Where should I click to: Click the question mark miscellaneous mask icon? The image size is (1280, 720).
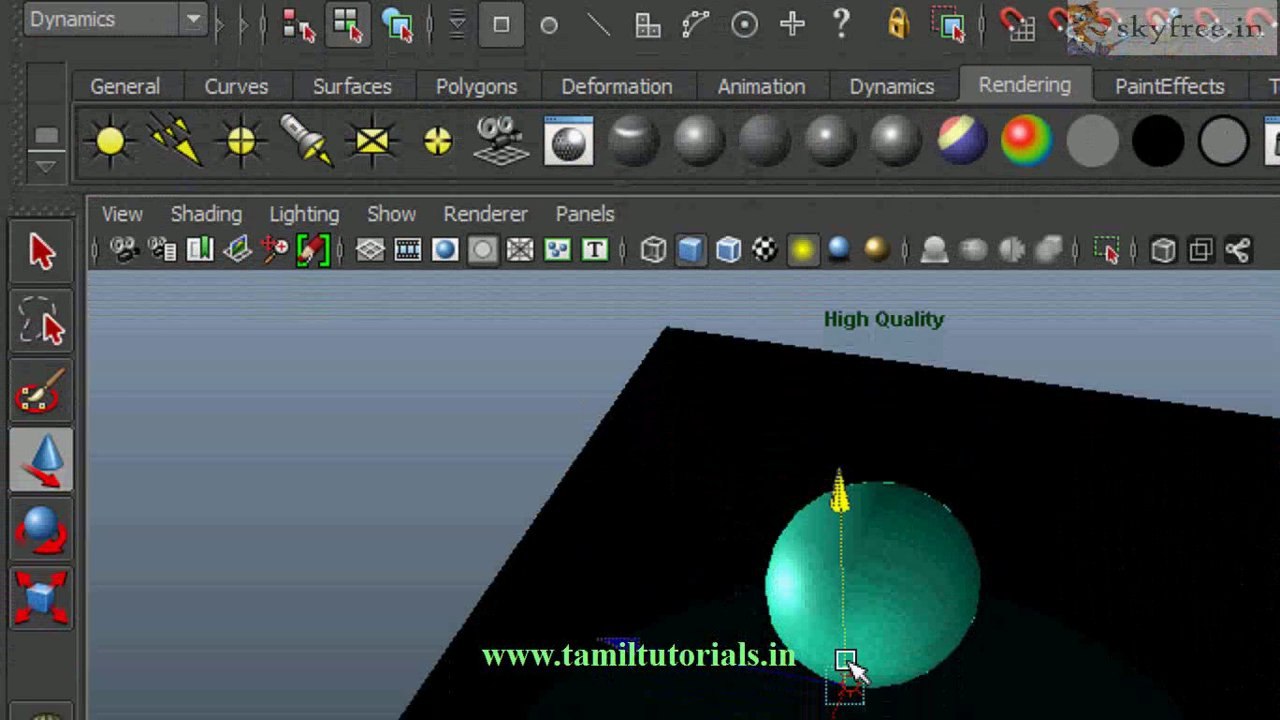pyautogui.click(x=841, y=25)
